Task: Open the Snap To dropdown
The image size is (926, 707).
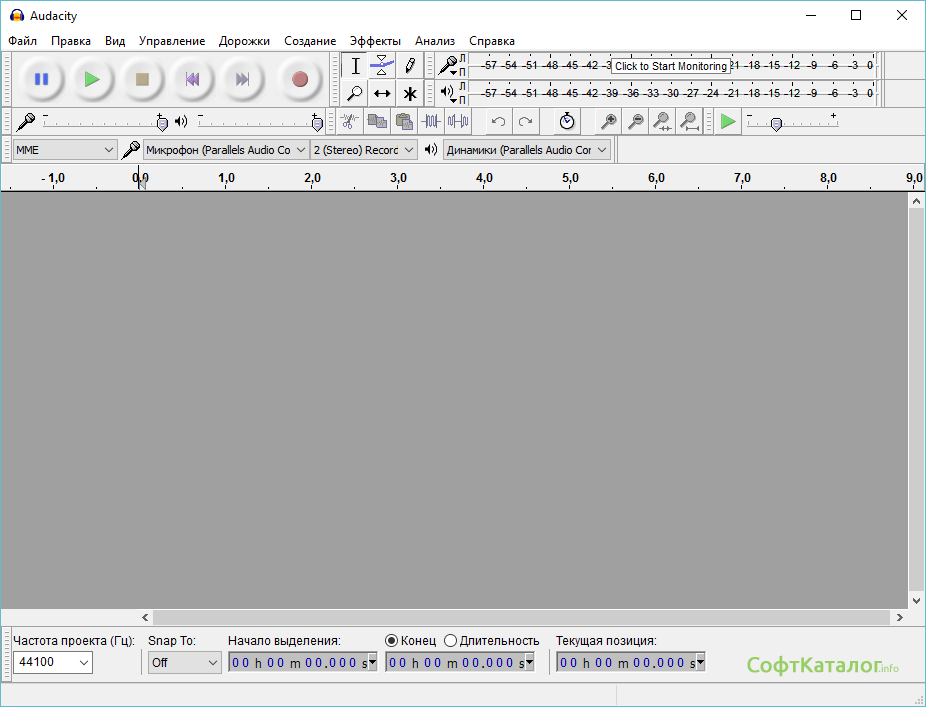Action: 184,662
